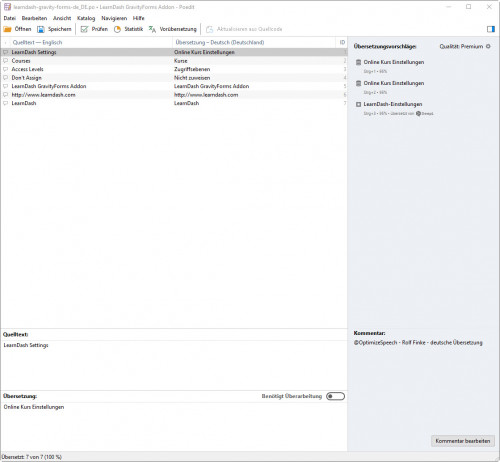Open the Bearbeiten menu

(x=34, y=18)
